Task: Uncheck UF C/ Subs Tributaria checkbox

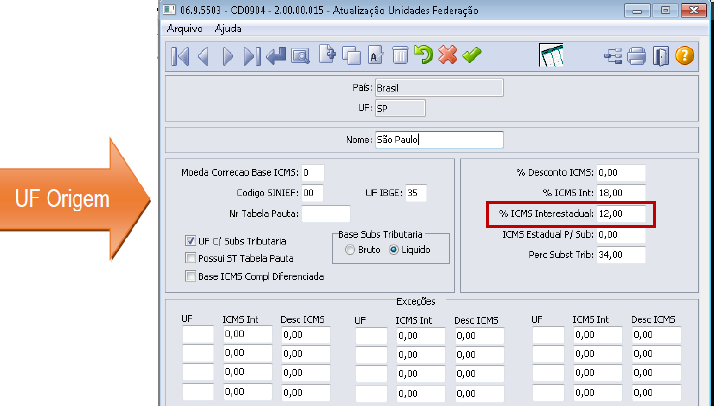Action: 190,241
